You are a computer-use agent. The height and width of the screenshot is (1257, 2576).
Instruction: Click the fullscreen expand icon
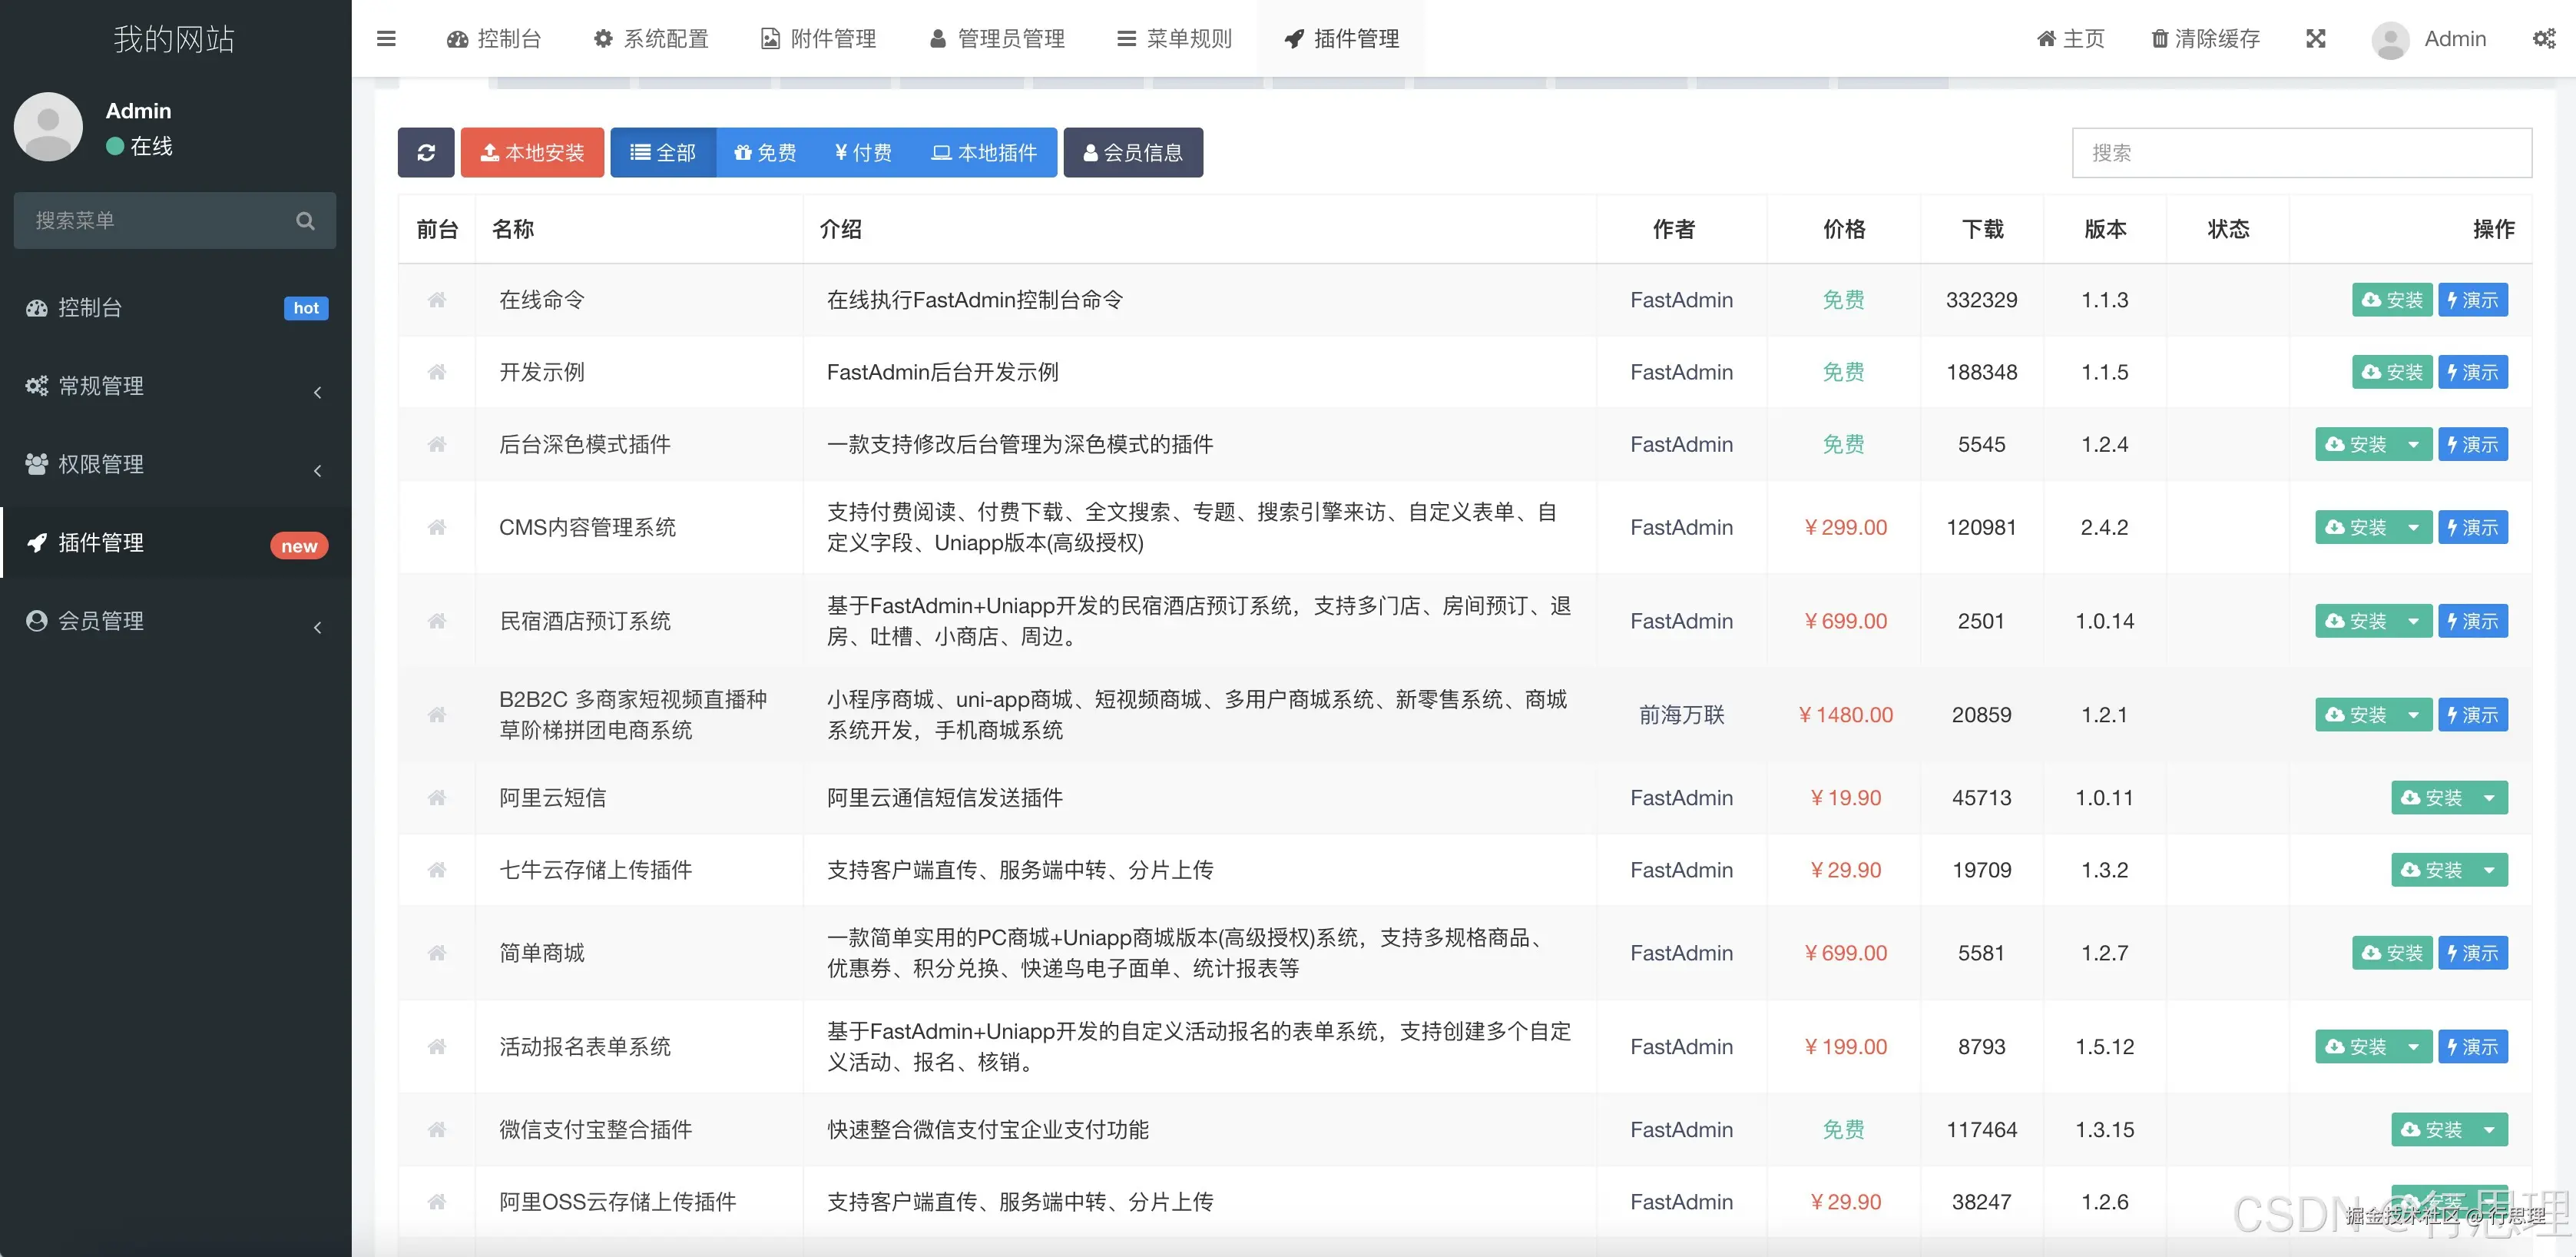[2315, 39]
